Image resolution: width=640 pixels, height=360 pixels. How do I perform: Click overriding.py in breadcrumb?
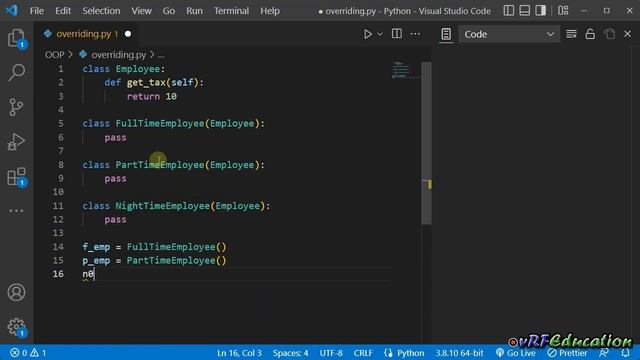click(118, 54)
